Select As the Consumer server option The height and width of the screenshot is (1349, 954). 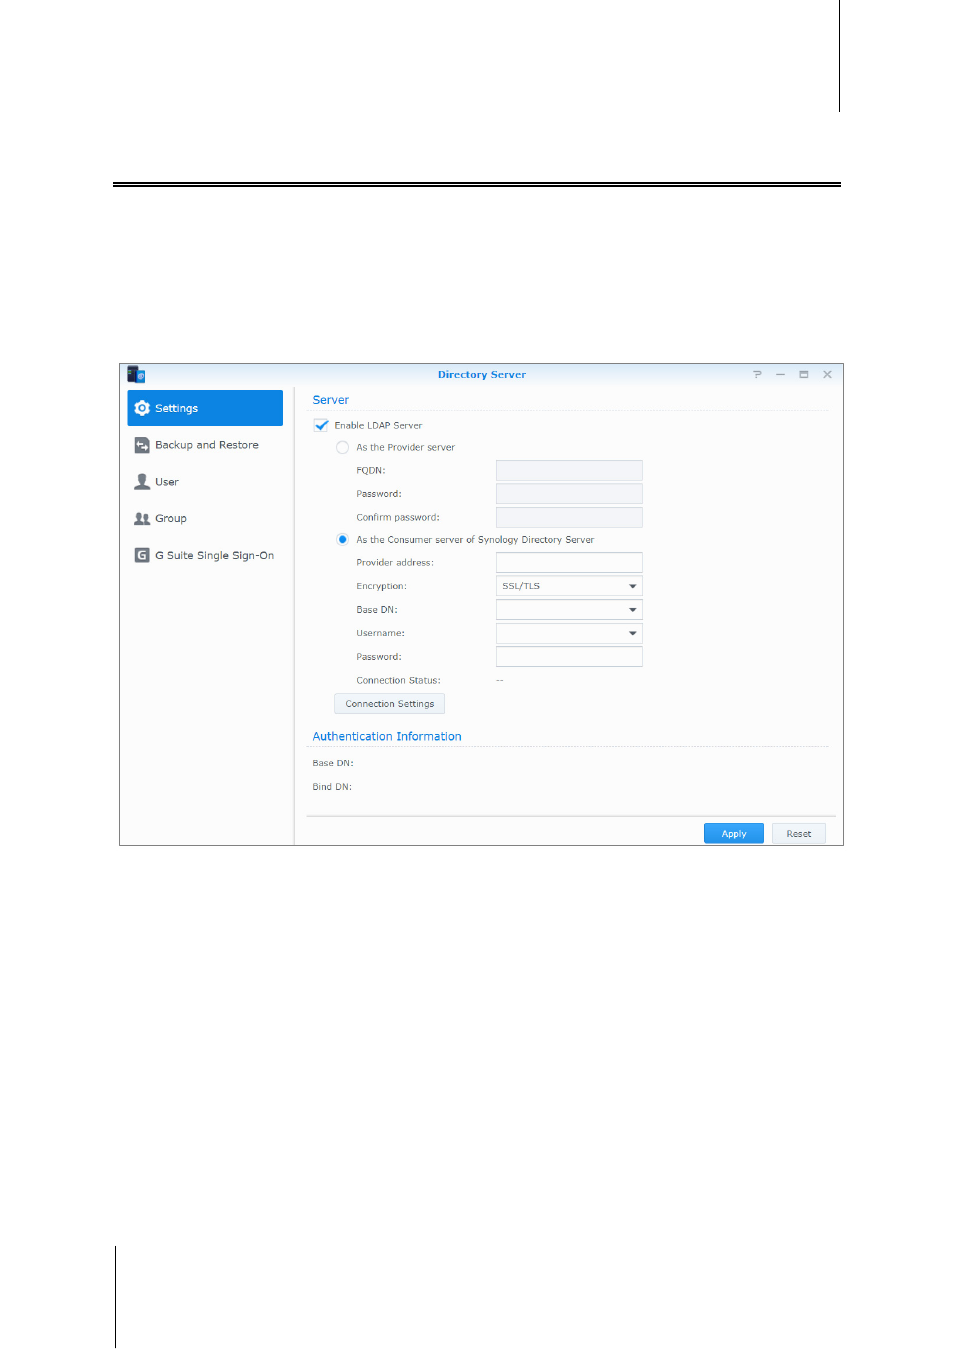click(x=343, y=540)
